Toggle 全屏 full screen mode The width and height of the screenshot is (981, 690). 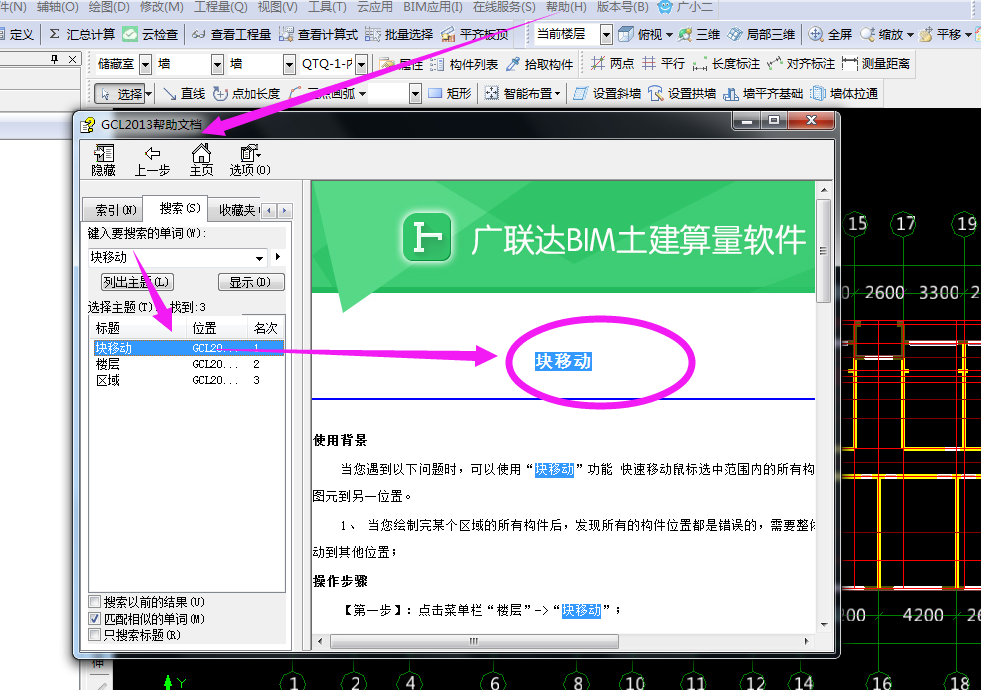tap(830, 34)
